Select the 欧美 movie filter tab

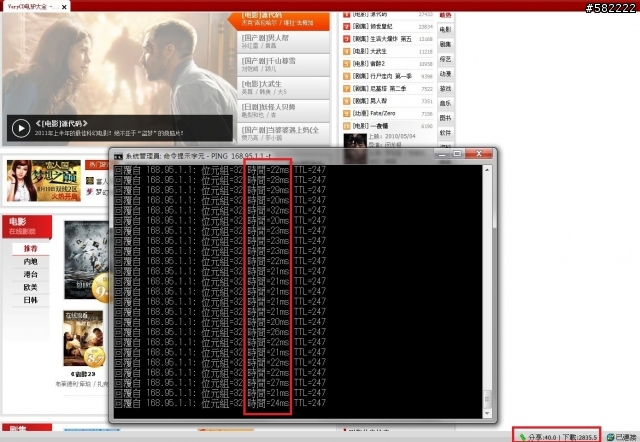click(31, 288)
